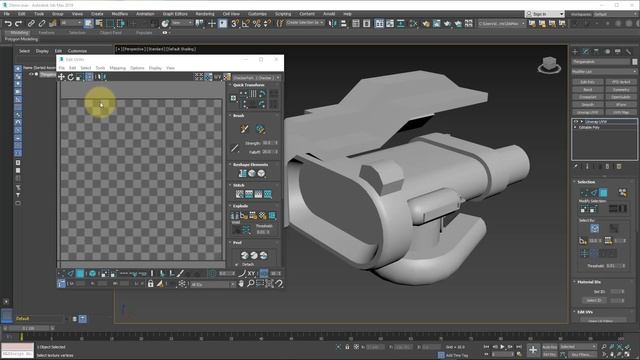
Task: Click the Pan hand tool in Edit UVWs
Action: tap(241, 283)
